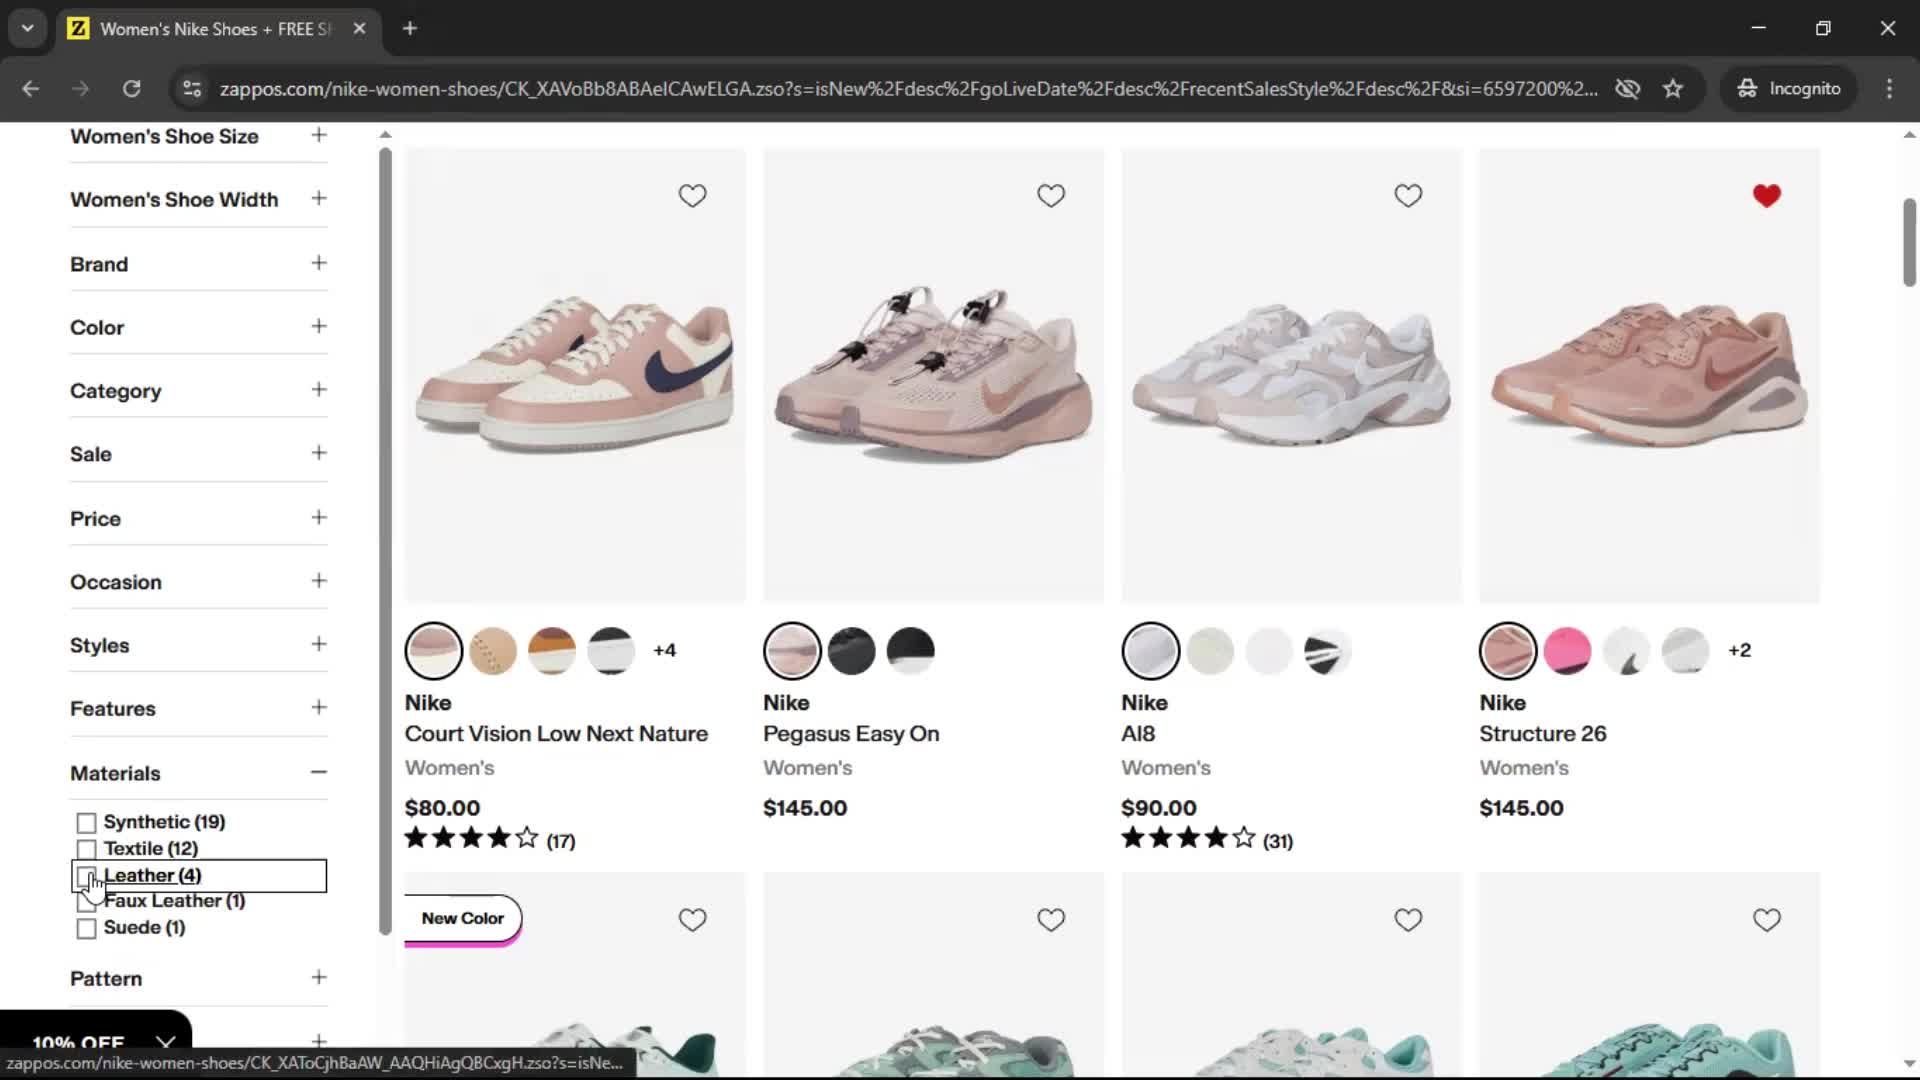The image size is (1920, 1080).
Task: Open Structure 26 product page
Action: click(1542, 734)
